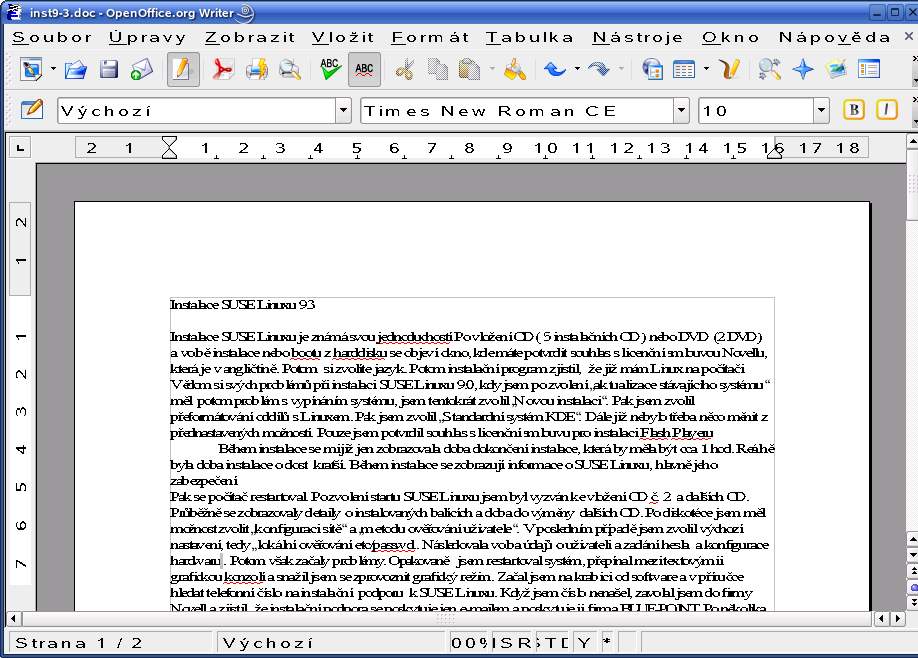Toggle Edit File mode button

click(183, 69)
